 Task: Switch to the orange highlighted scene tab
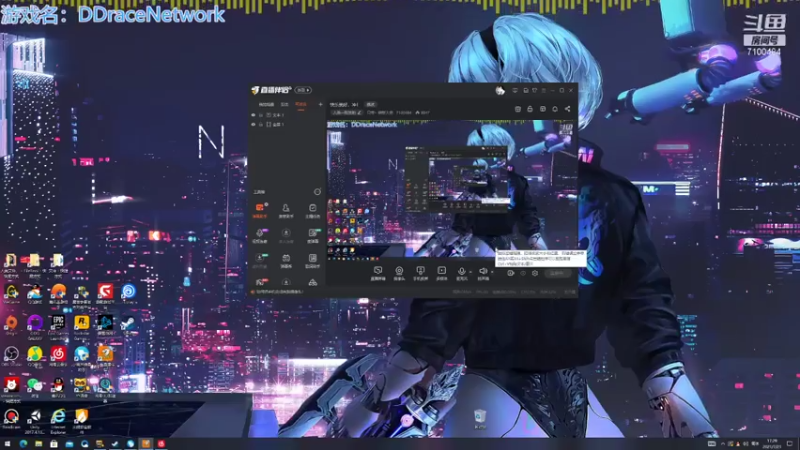pos(301,105)
